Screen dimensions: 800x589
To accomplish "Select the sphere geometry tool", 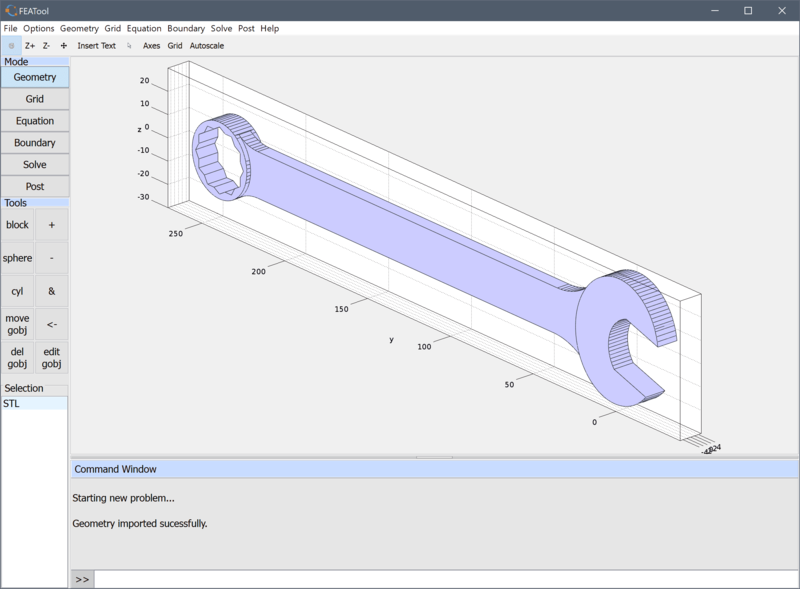I will click(17, 258).
